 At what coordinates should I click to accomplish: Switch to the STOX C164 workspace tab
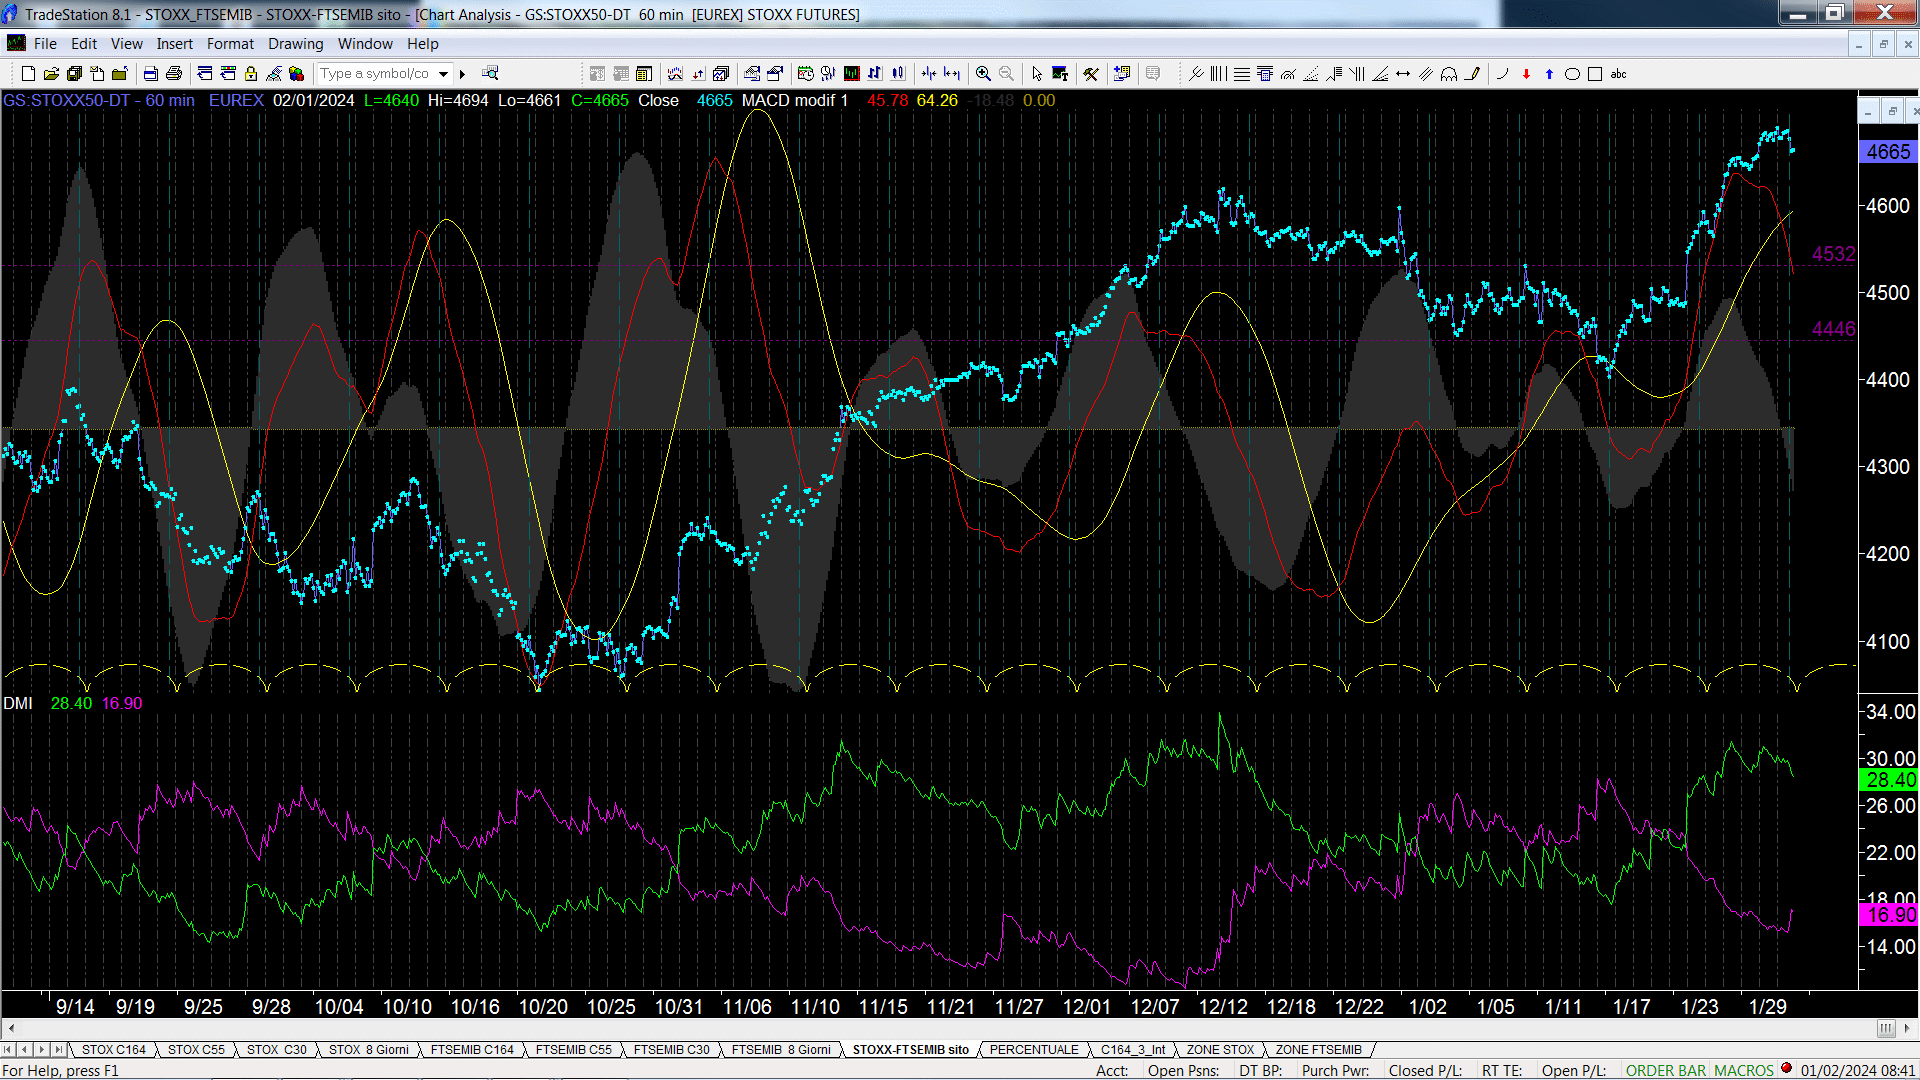pos(114,1050)
